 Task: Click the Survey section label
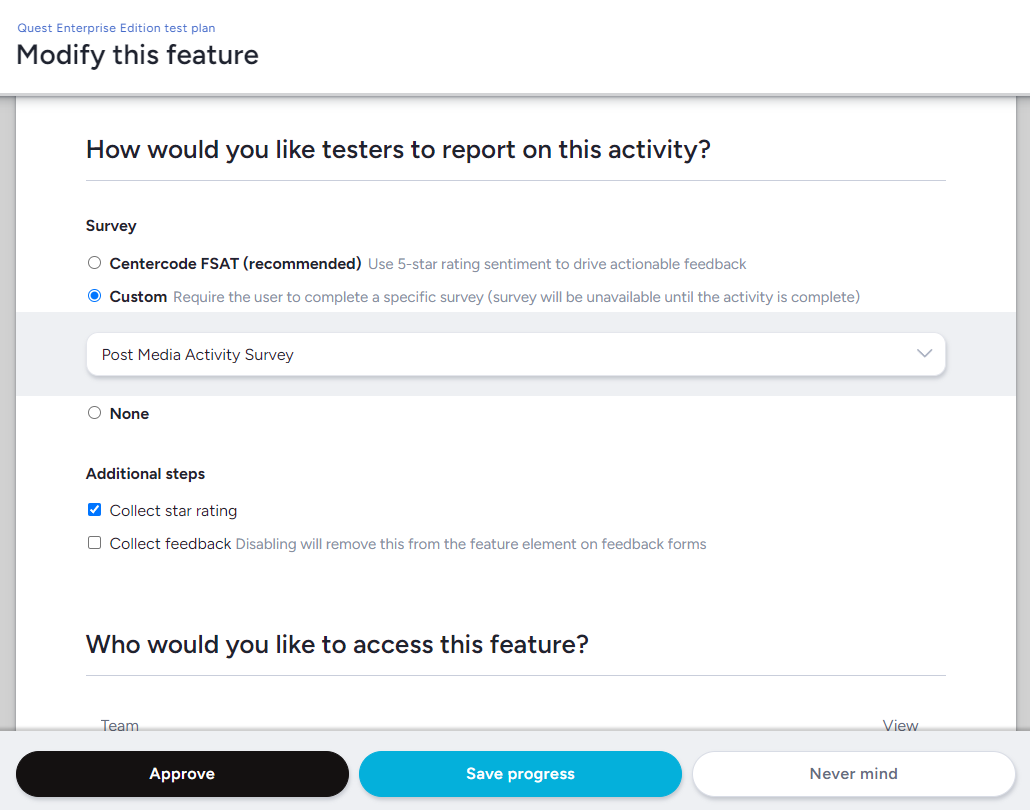111,226
